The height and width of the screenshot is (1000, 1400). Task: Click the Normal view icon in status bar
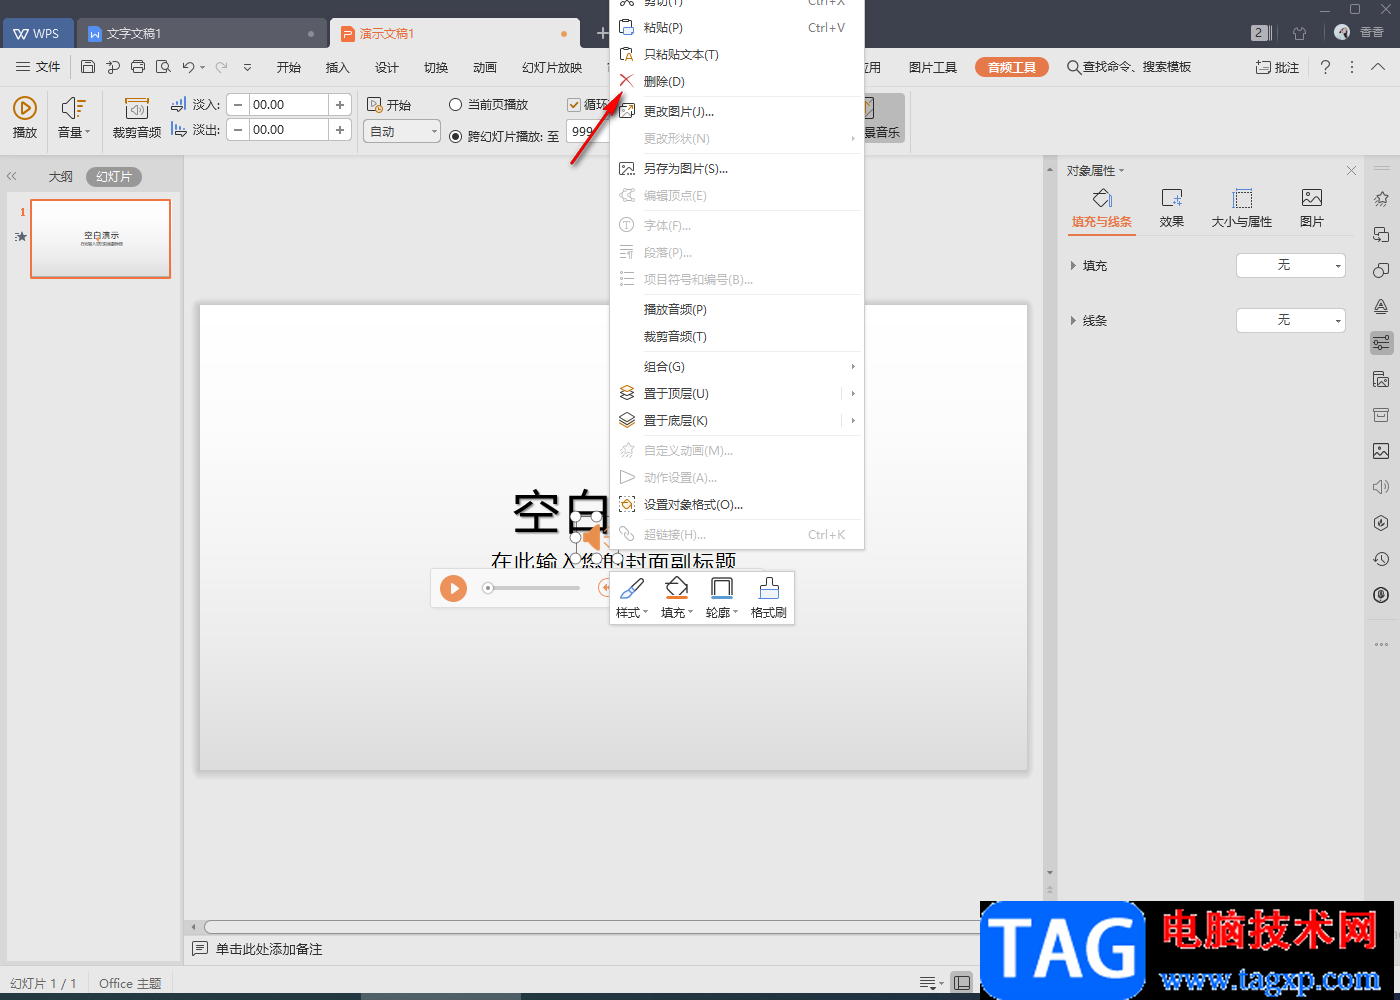[962, 983]
